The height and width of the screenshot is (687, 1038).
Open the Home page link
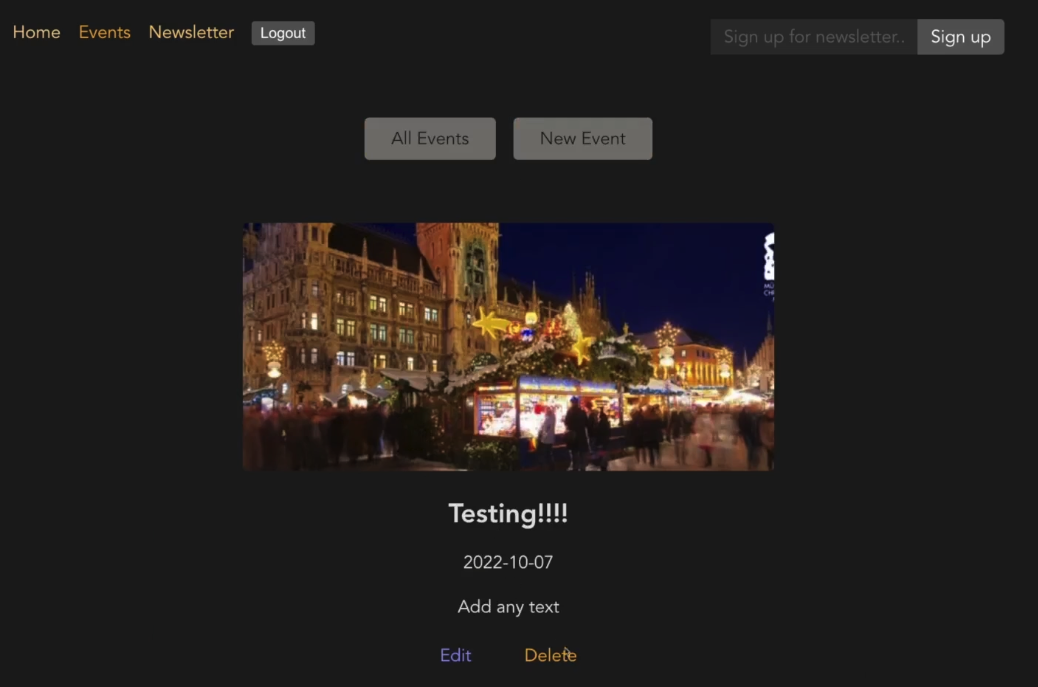(x=36, y=32)
